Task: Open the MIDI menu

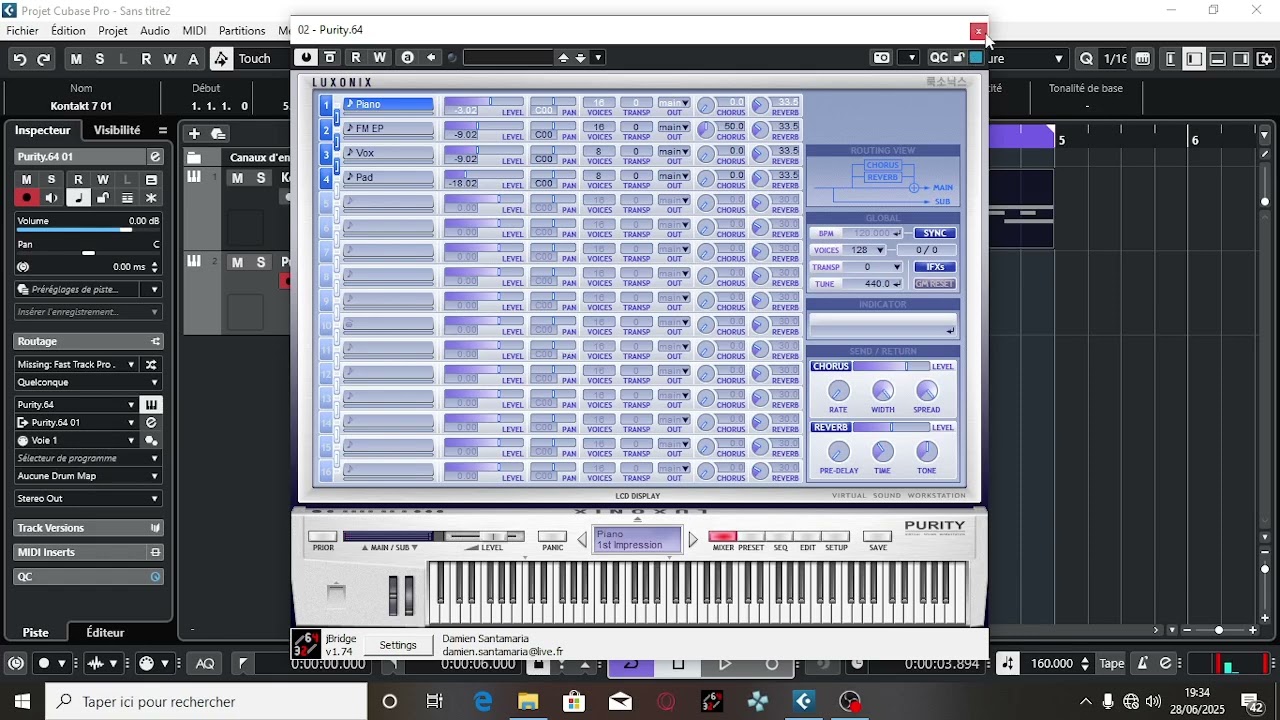Action: click(194, 31)
